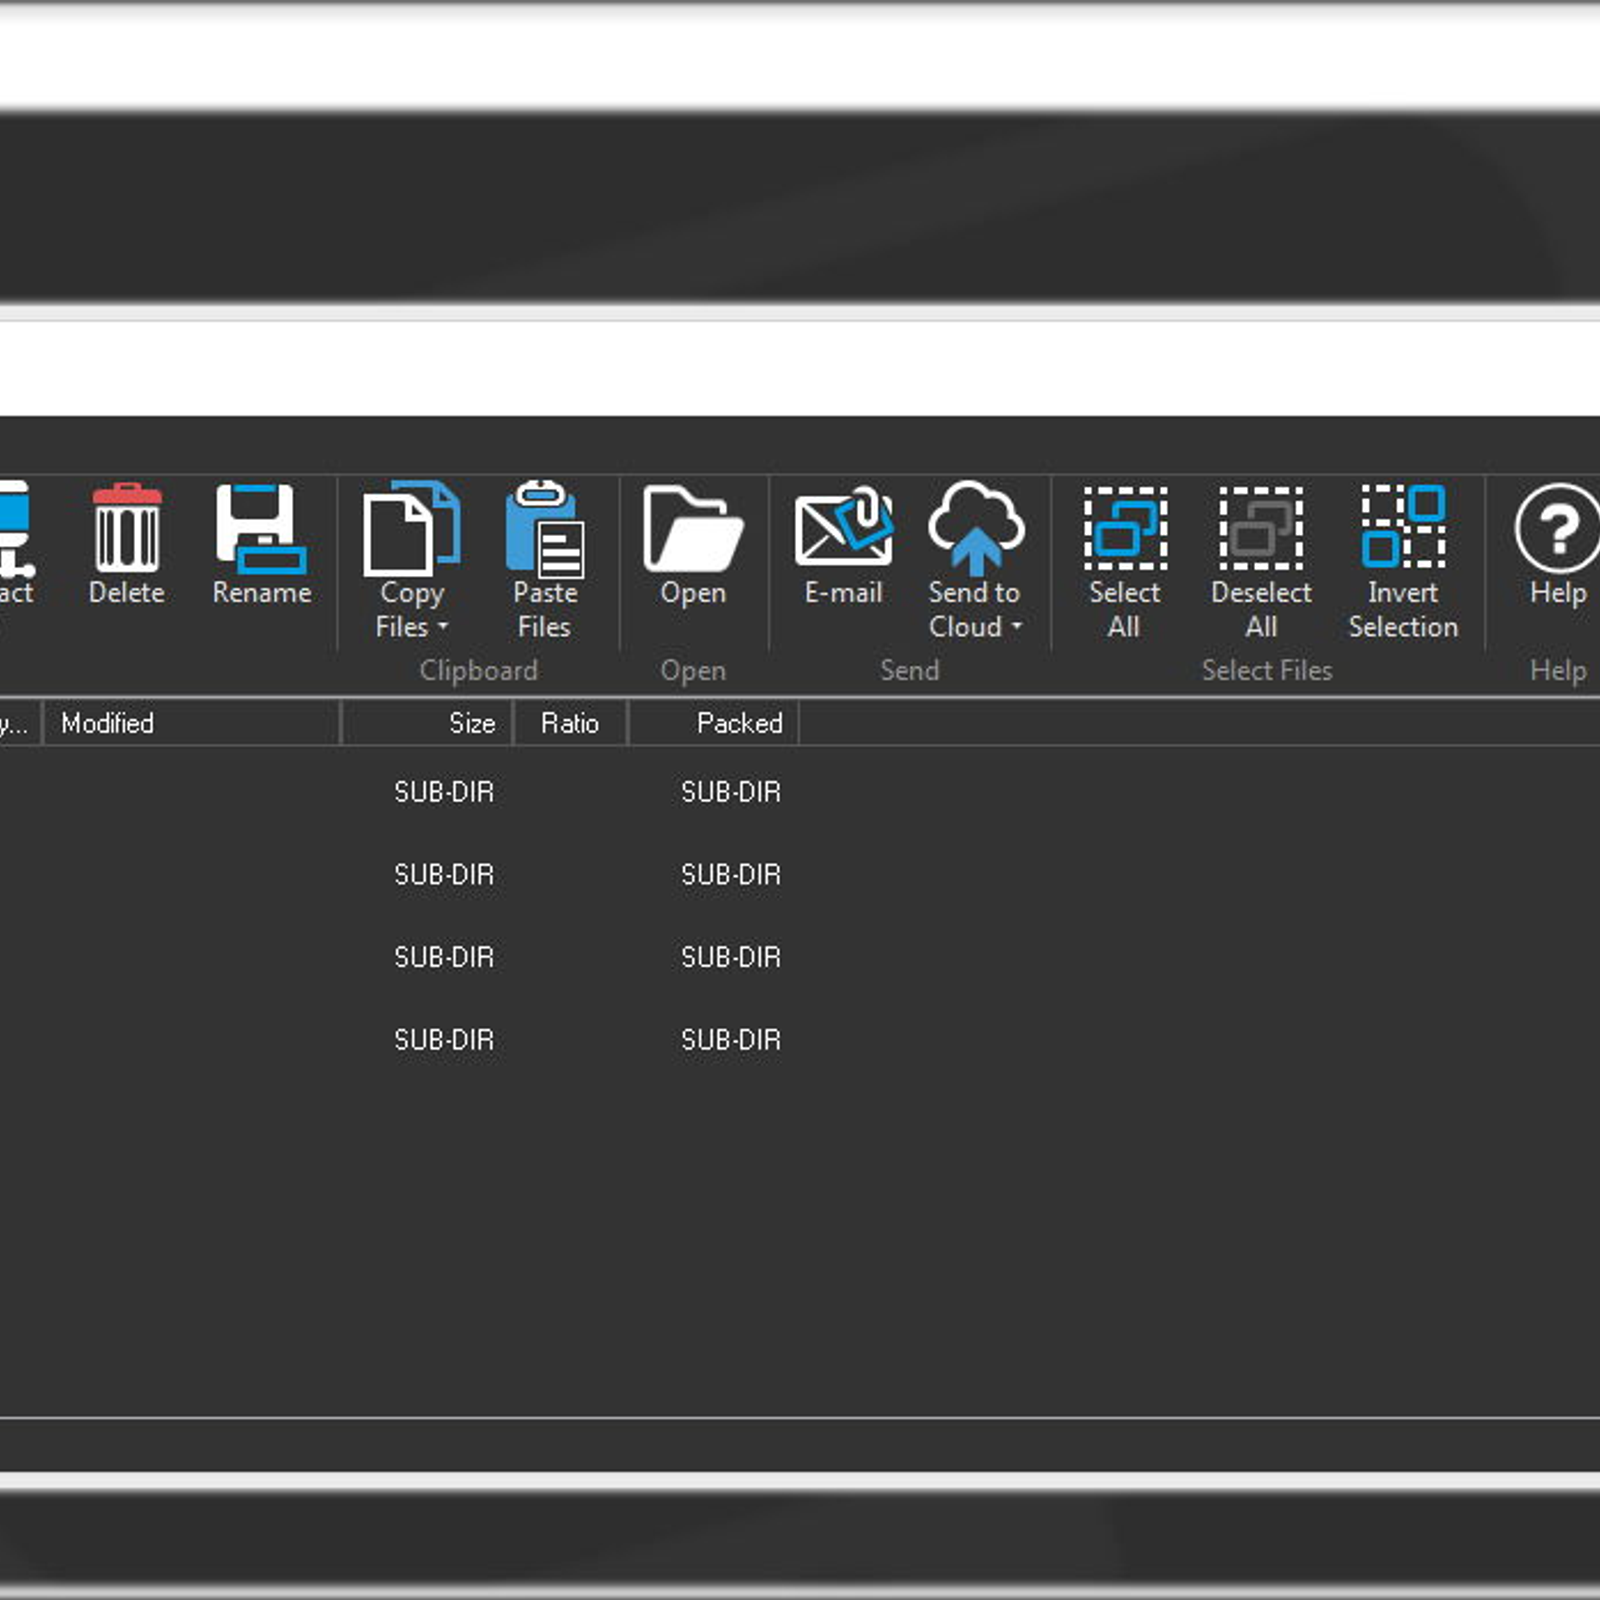Click the Send to Cloud icon
The image size is (1600, 1600).
click(x=975, y=528)
